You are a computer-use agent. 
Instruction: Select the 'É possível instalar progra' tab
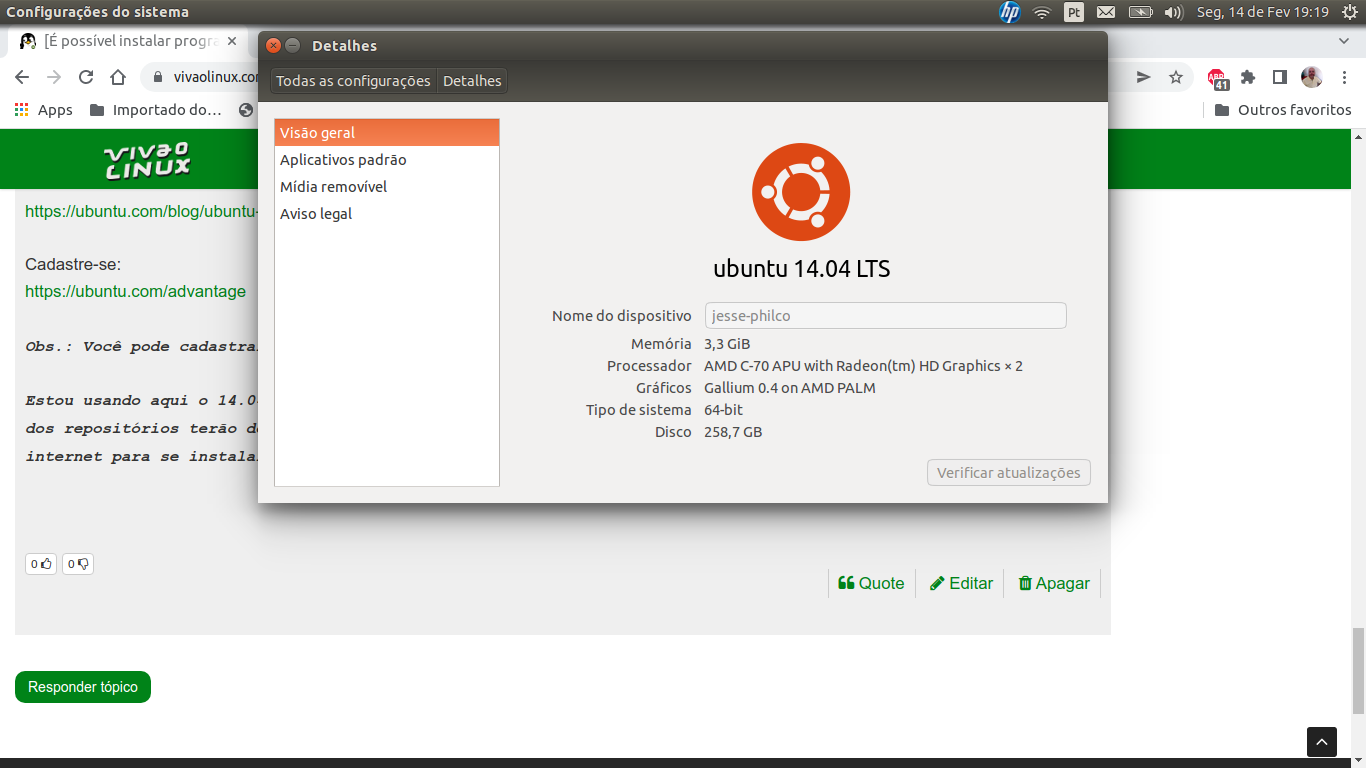tap(129, 41)
